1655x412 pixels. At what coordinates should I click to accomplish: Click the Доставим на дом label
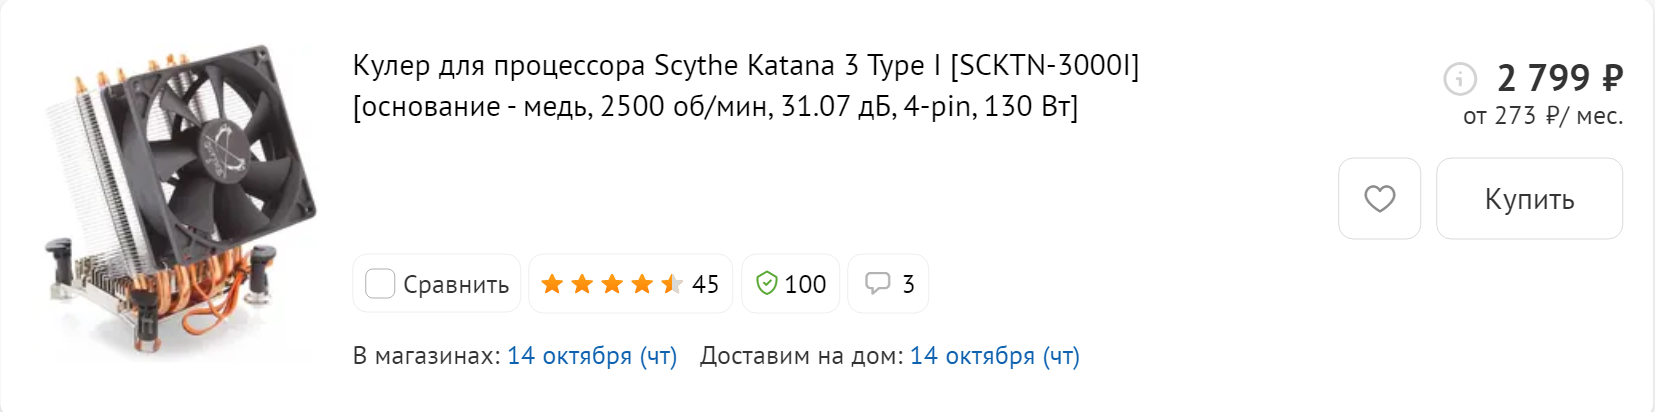pos(801,356)
